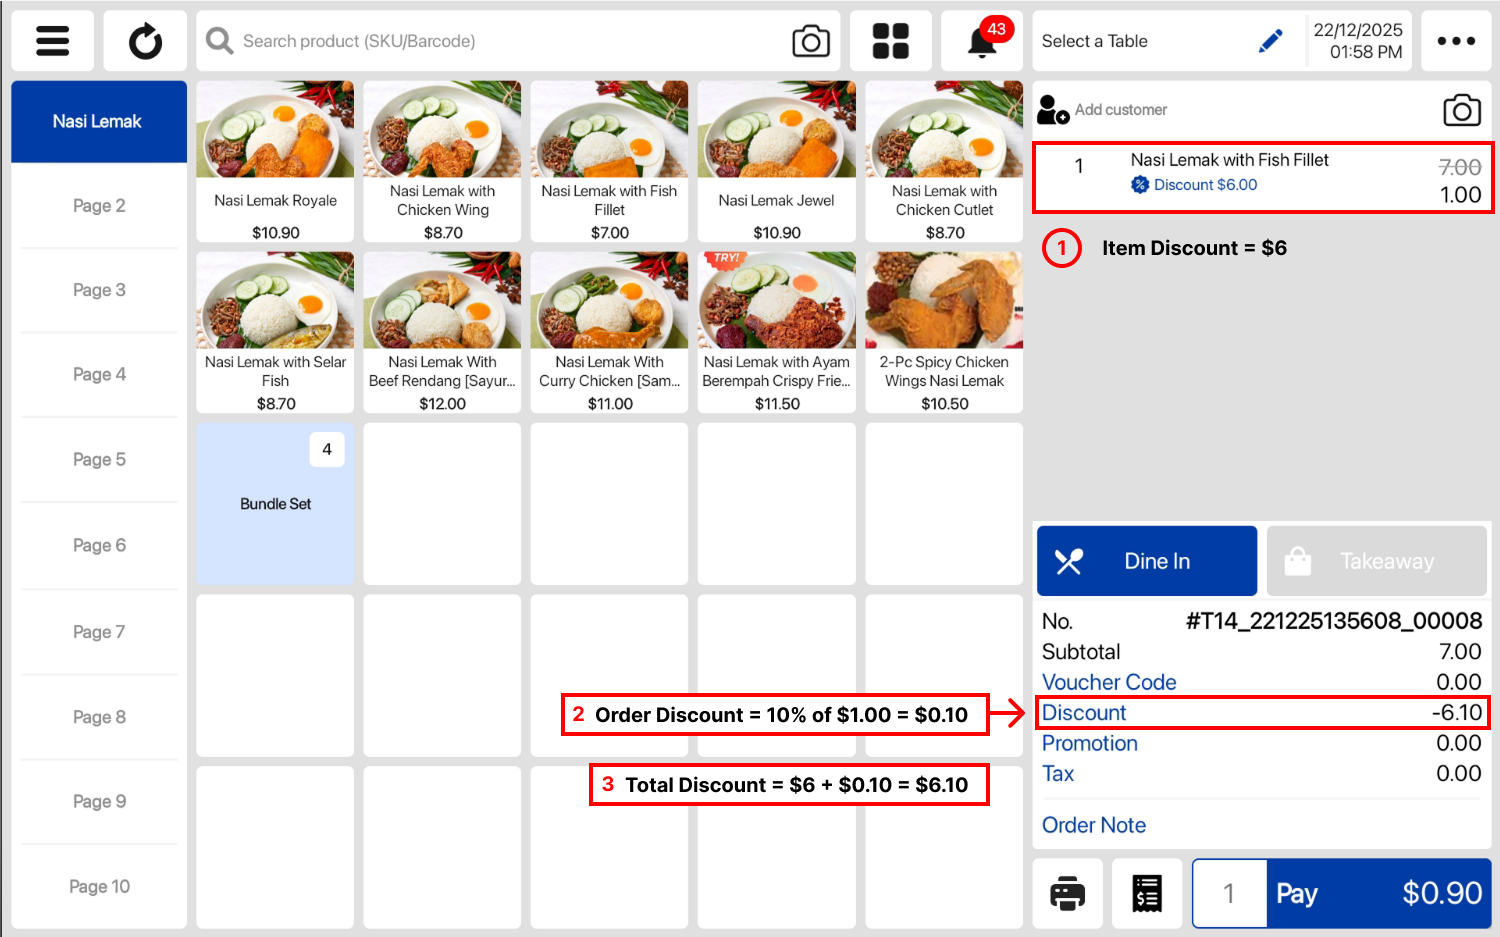1500x937 pixels.
Task: Open notifications bell with 43 badge
Action: tap(982, 41)
